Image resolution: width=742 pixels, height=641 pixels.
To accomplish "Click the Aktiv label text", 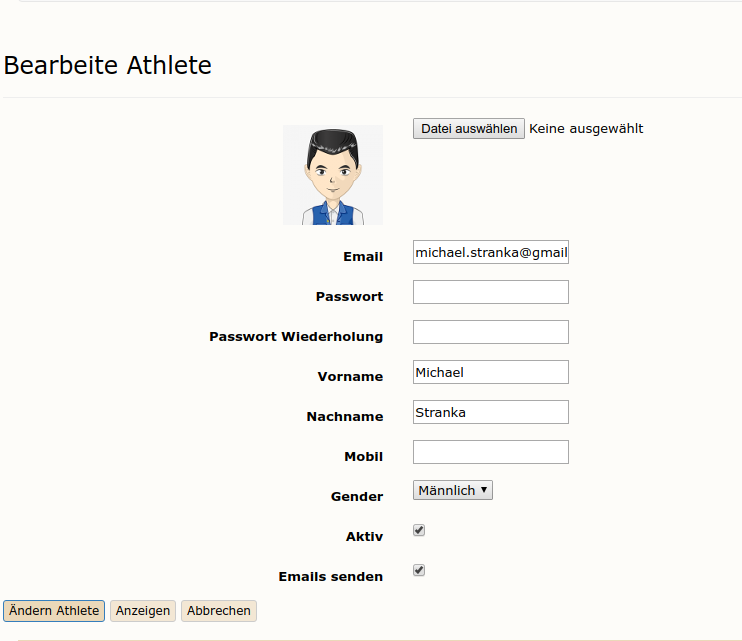I will (364, 536).
